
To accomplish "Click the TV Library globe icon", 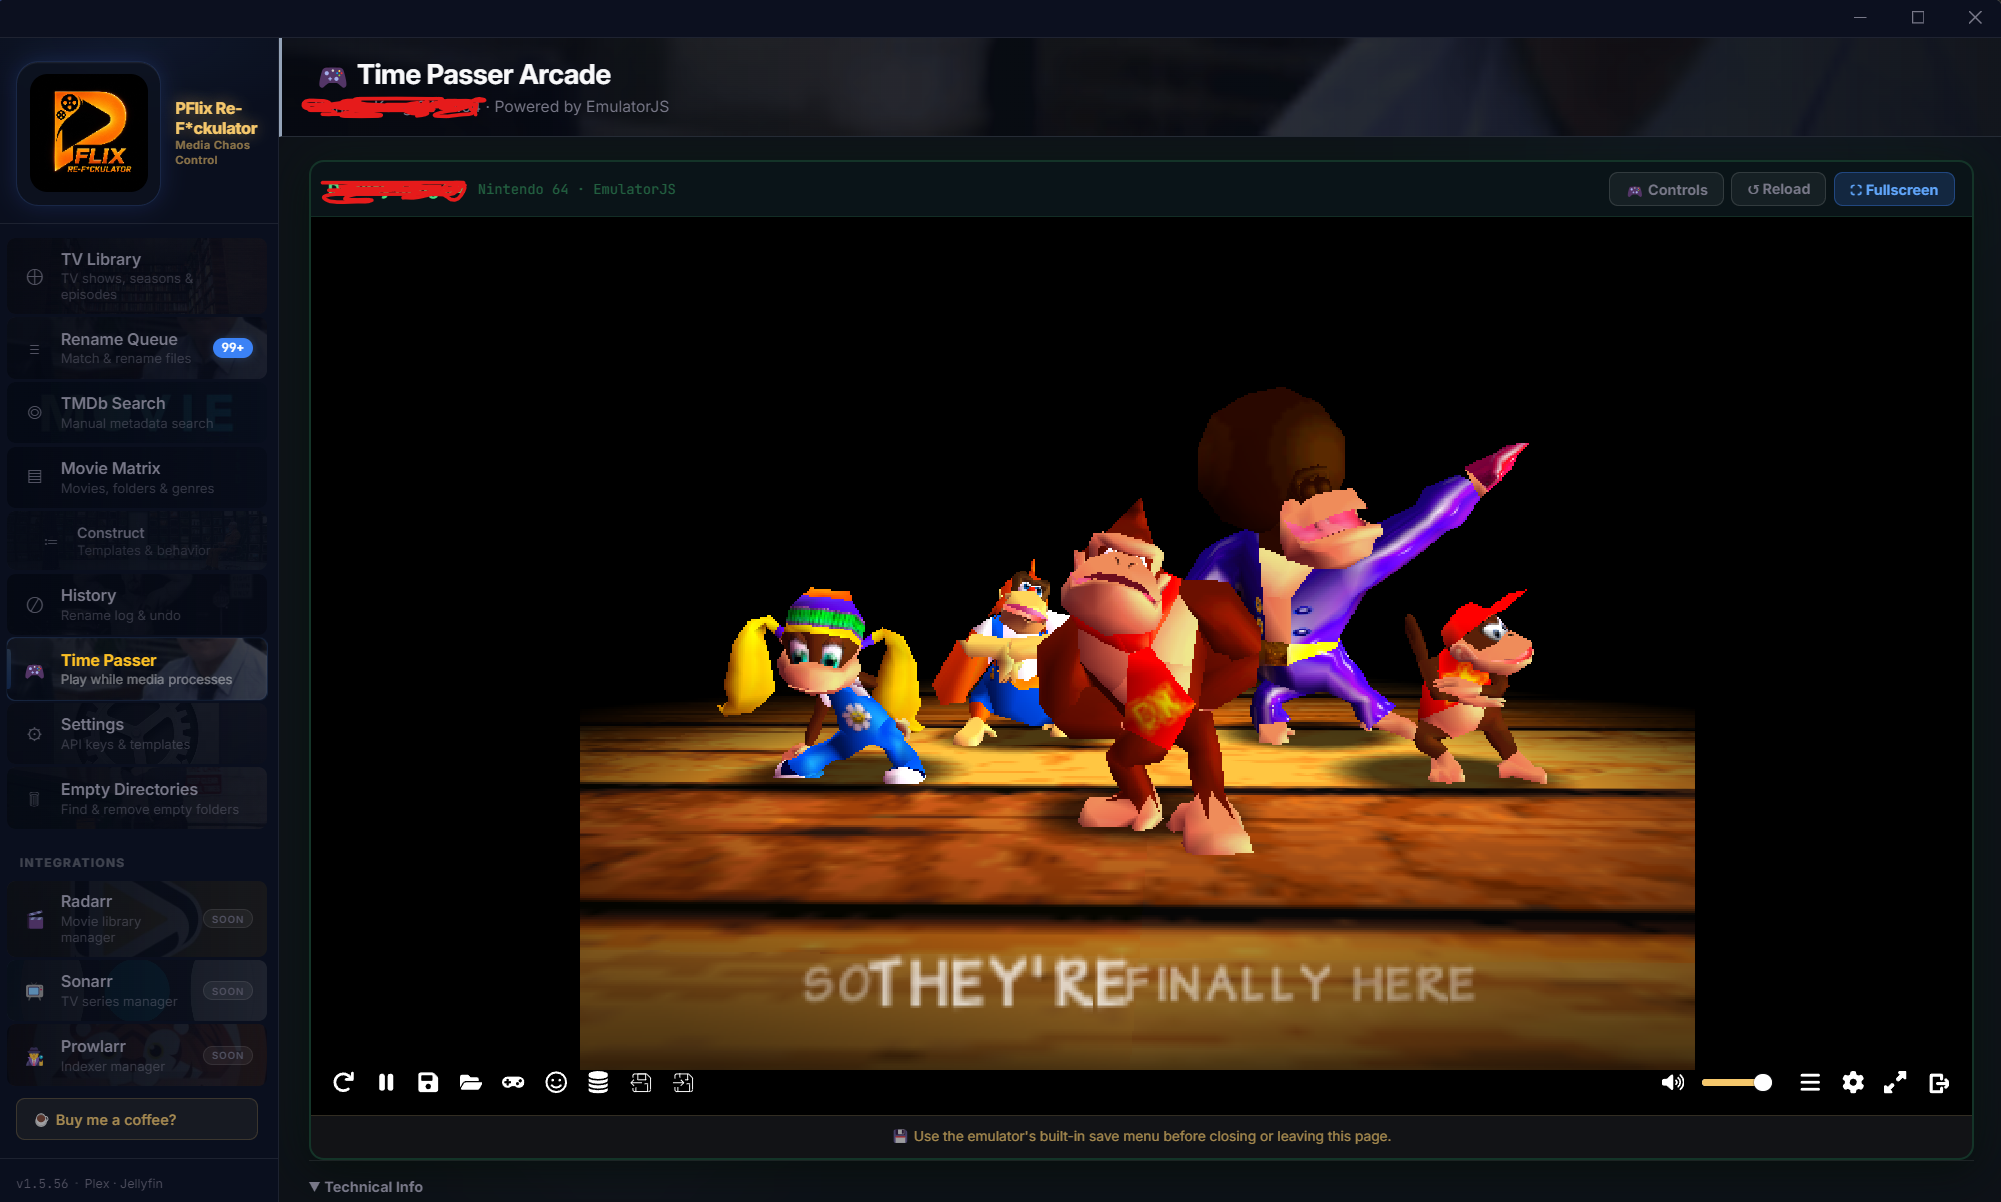I will (x=35, y=277).
